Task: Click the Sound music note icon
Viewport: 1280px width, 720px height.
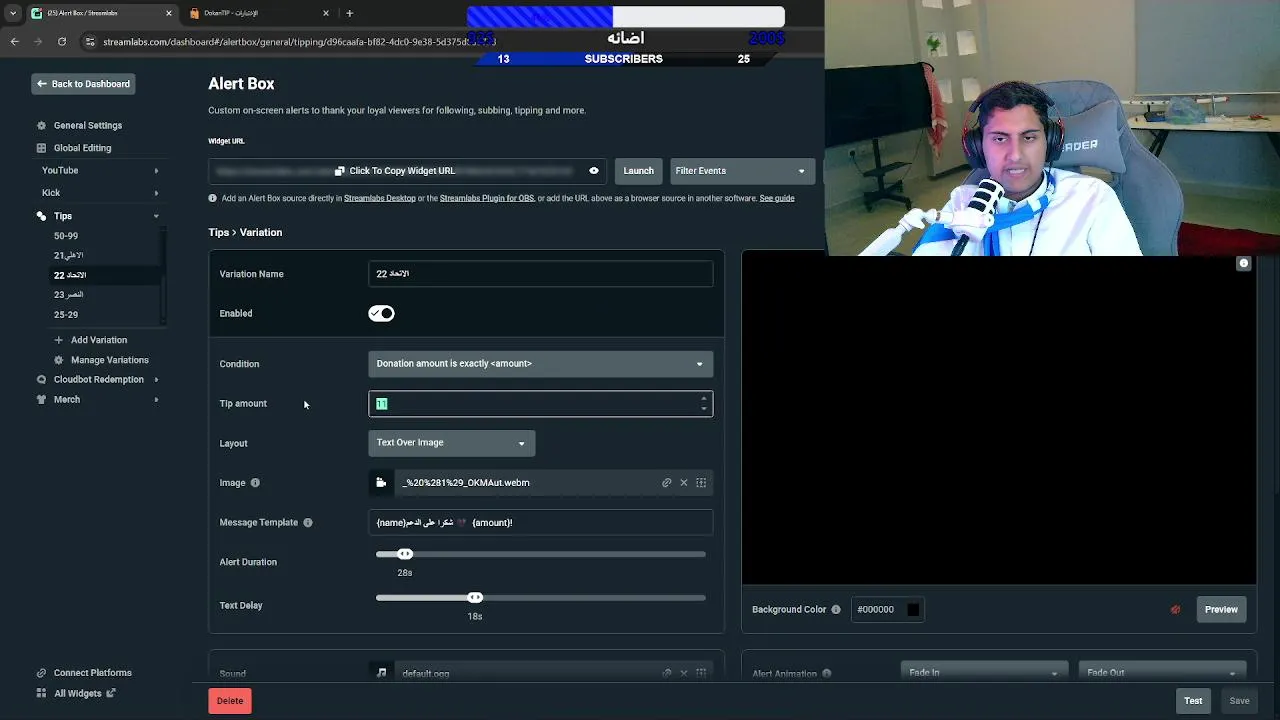Action: [381, 674]
